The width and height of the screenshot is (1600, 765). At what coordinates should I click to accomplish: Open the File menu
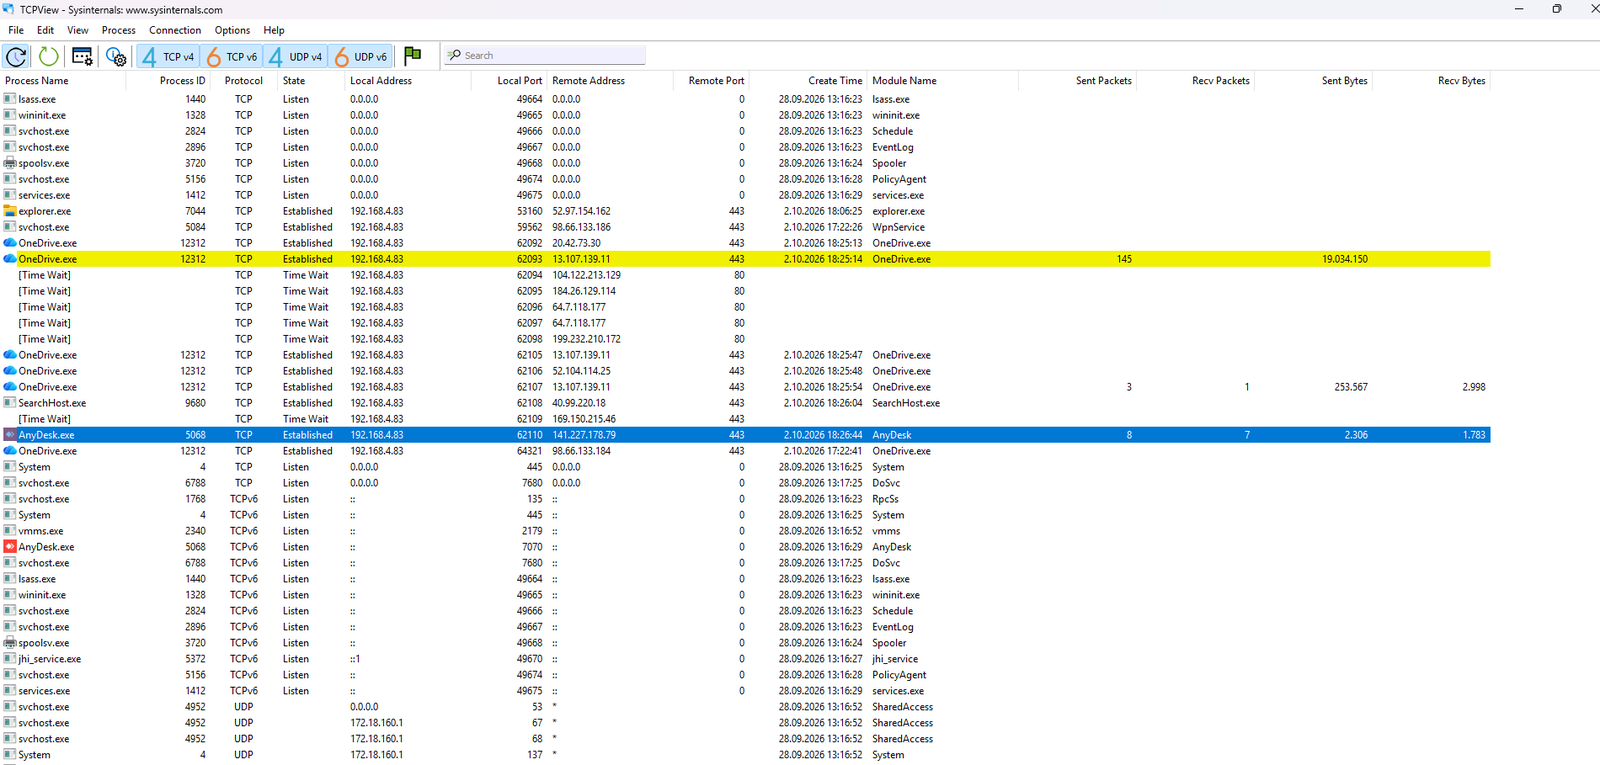(x=16, y=30)
